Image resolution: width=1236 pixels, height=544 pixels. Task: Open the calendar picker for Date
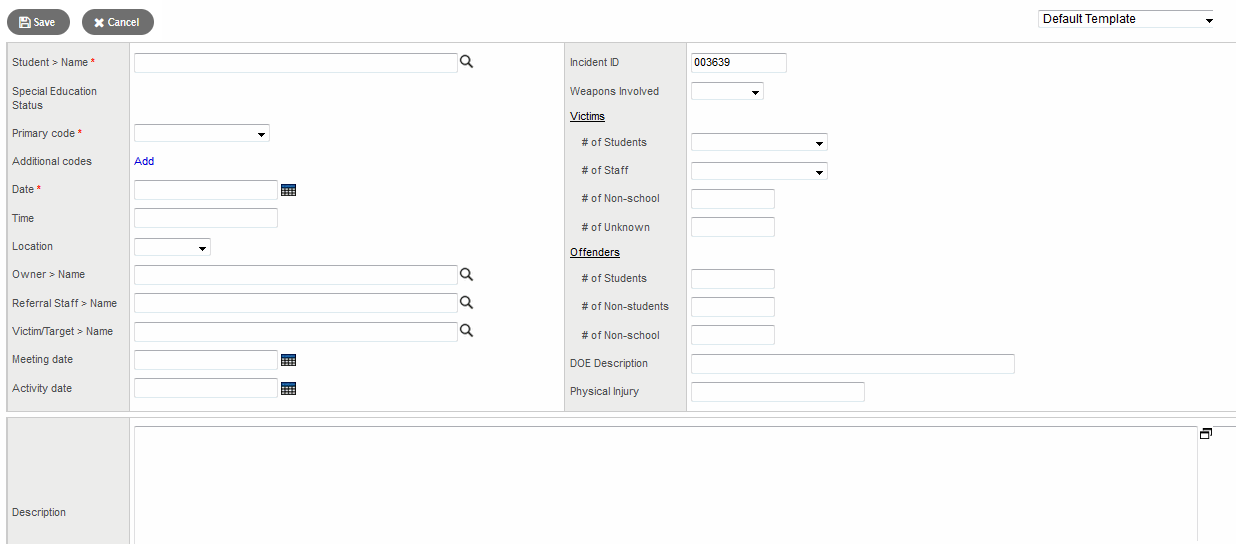pyautogui.click(x=289, y=190)
